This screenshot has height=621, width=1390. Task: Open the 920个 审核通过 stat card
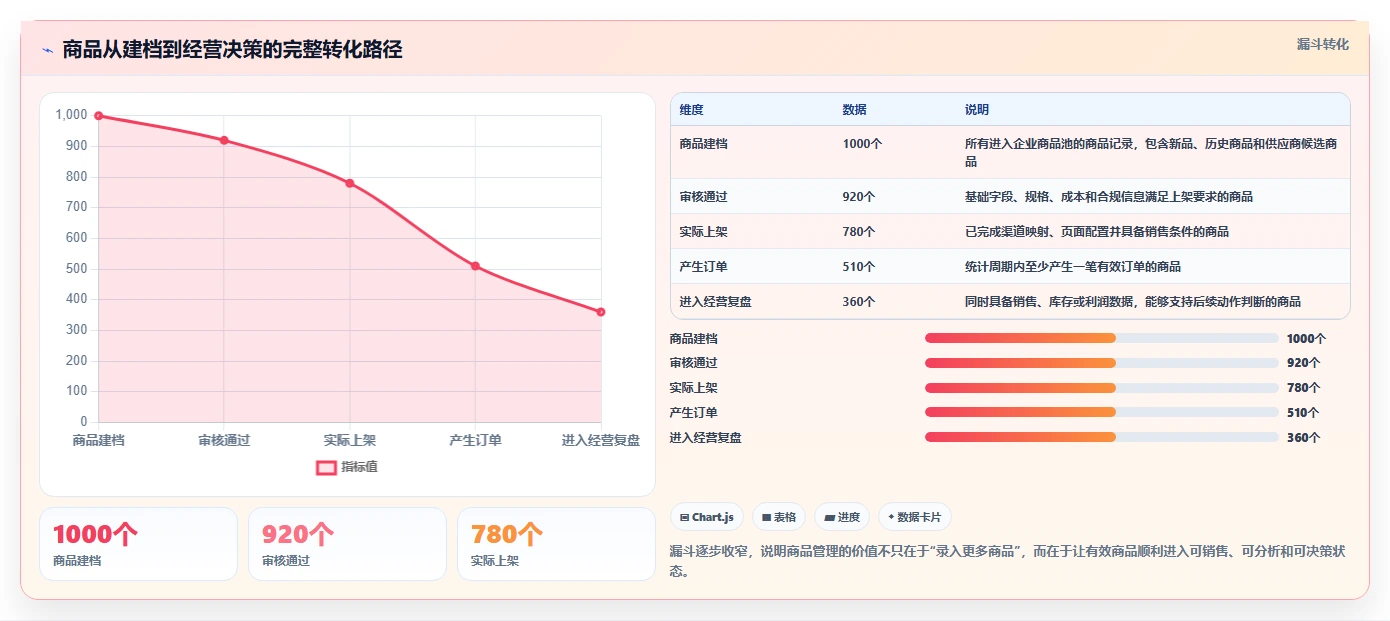tap(347, 544)
